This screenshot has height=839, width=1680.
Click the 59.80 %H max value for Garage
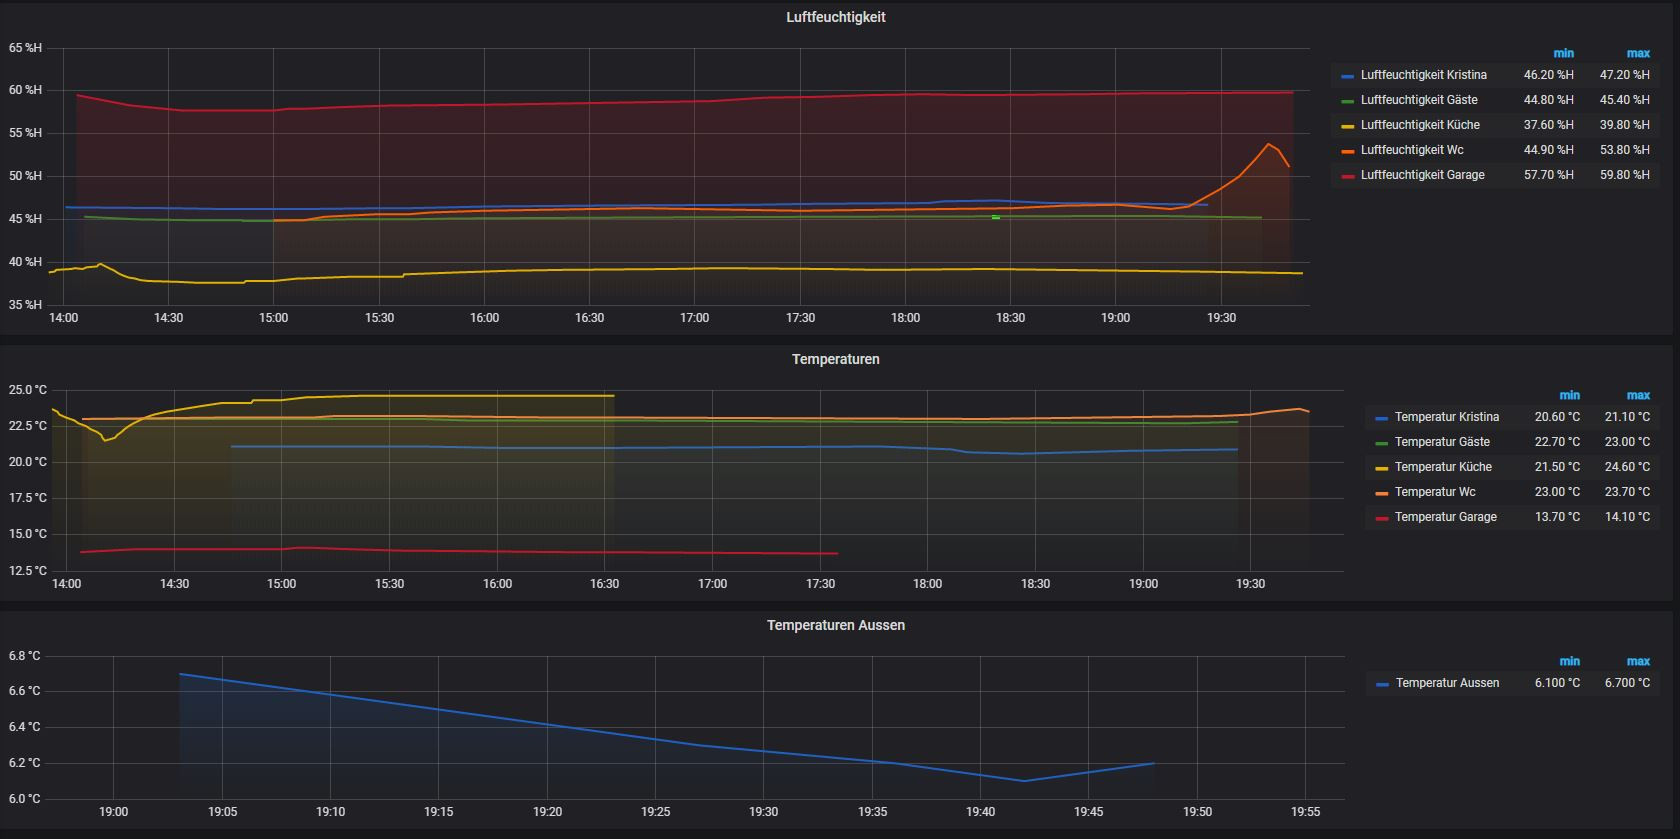1625,175
